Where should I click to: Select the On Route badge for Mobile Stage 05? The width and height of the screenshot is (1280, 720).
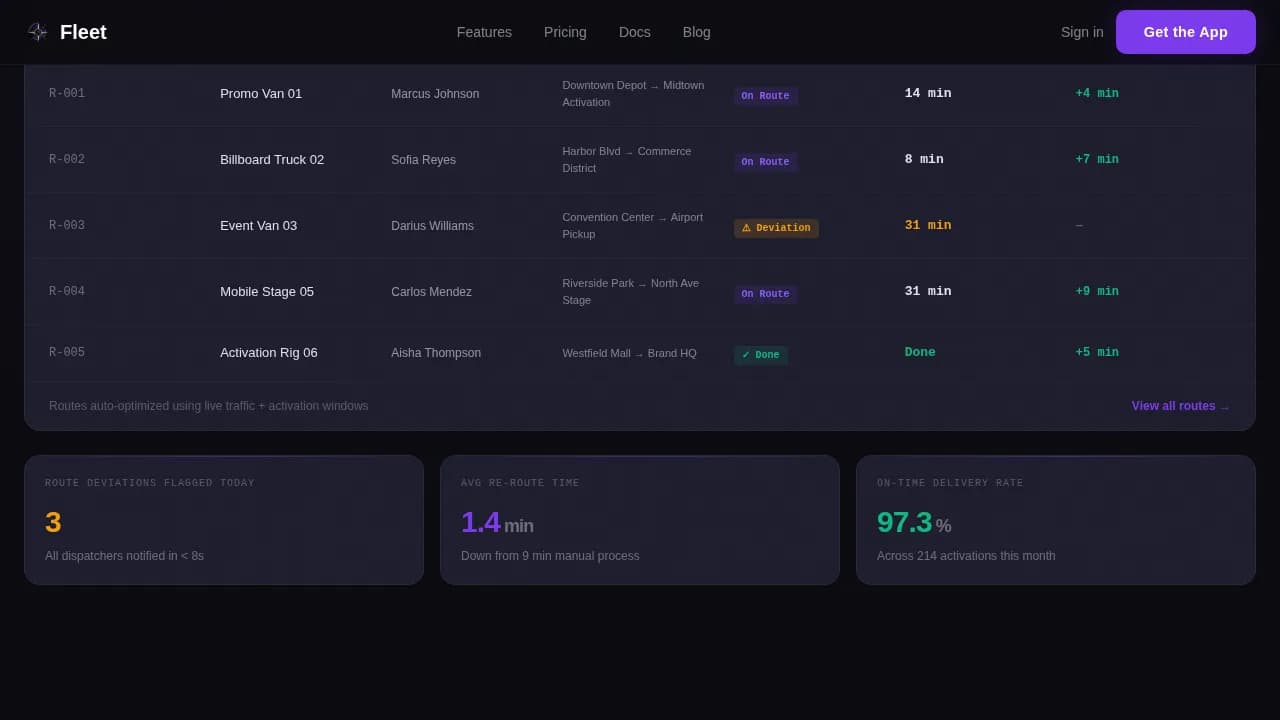tap(765, 293)
